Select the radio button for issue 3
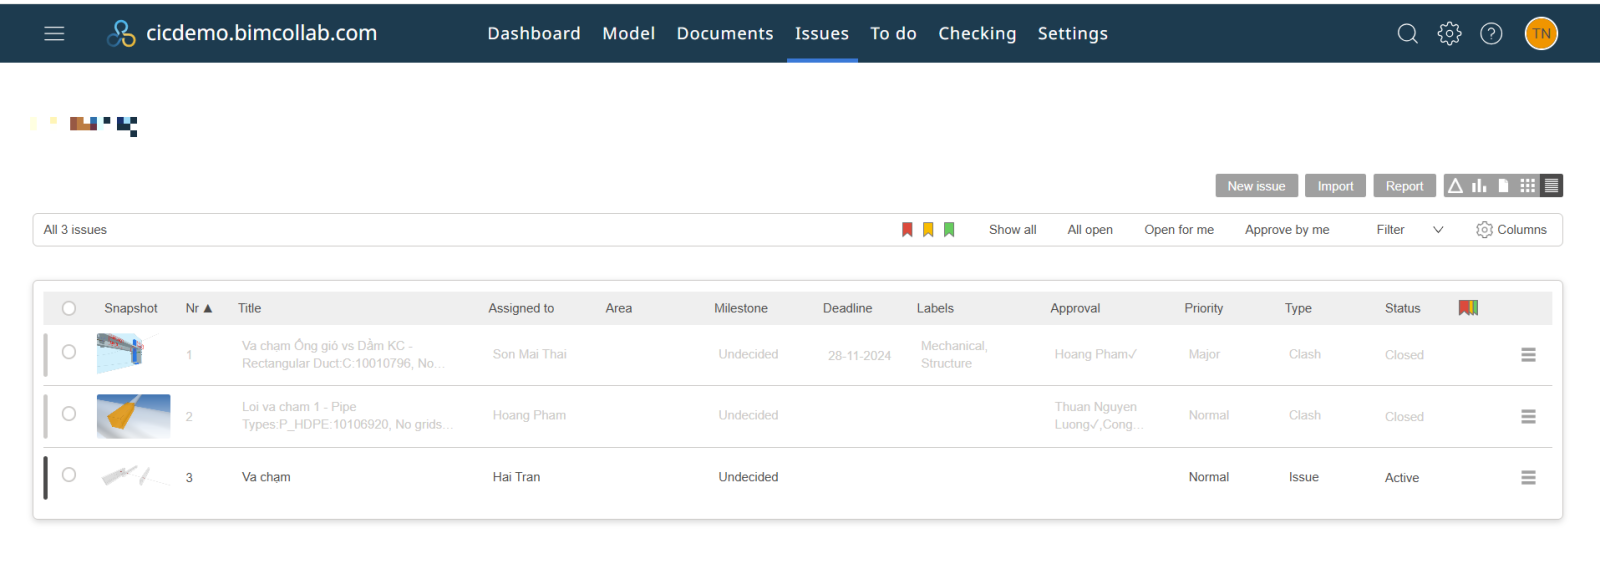Screen dimensions: 1600x574 pyautogui.click(x=69, y=475)
